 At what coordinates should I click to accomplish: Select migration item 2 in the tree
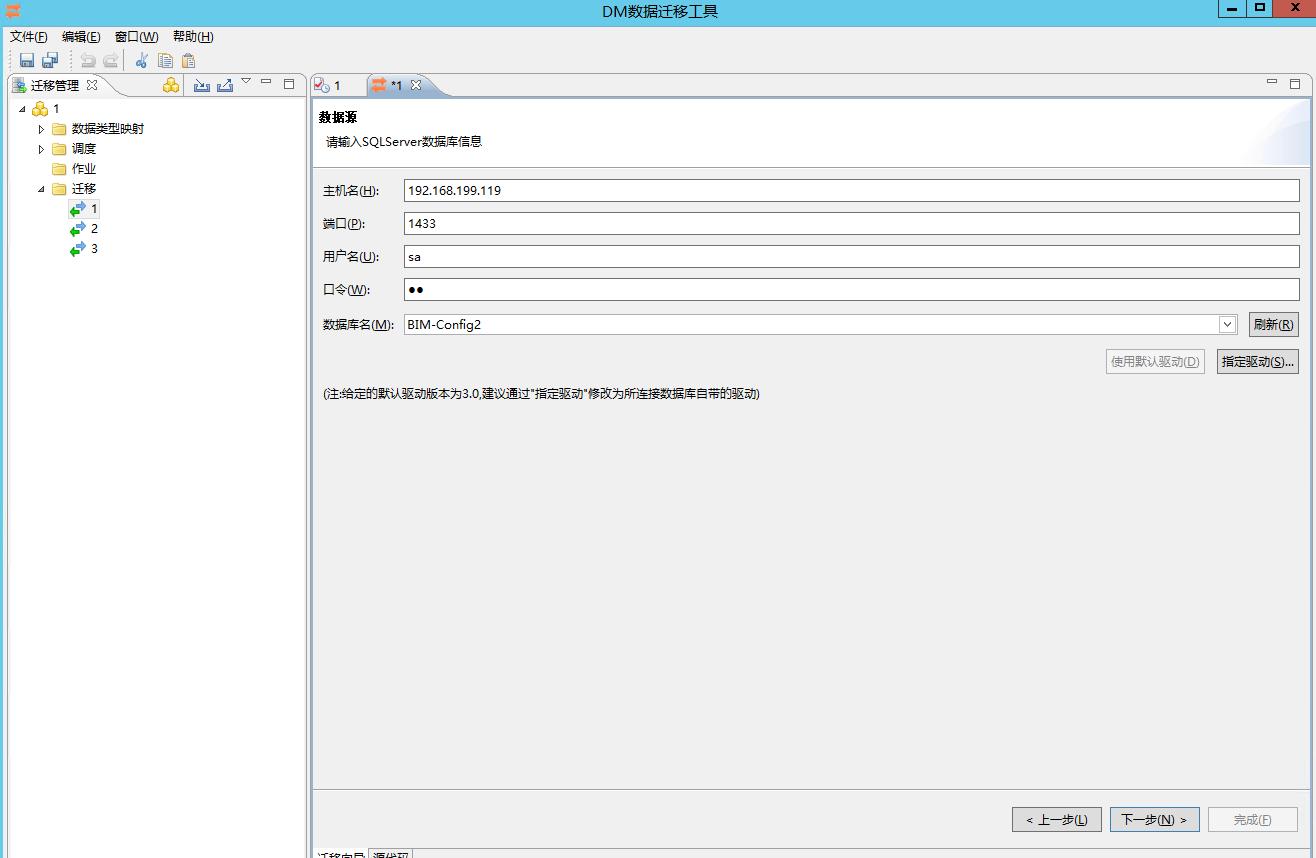(84, 228)
